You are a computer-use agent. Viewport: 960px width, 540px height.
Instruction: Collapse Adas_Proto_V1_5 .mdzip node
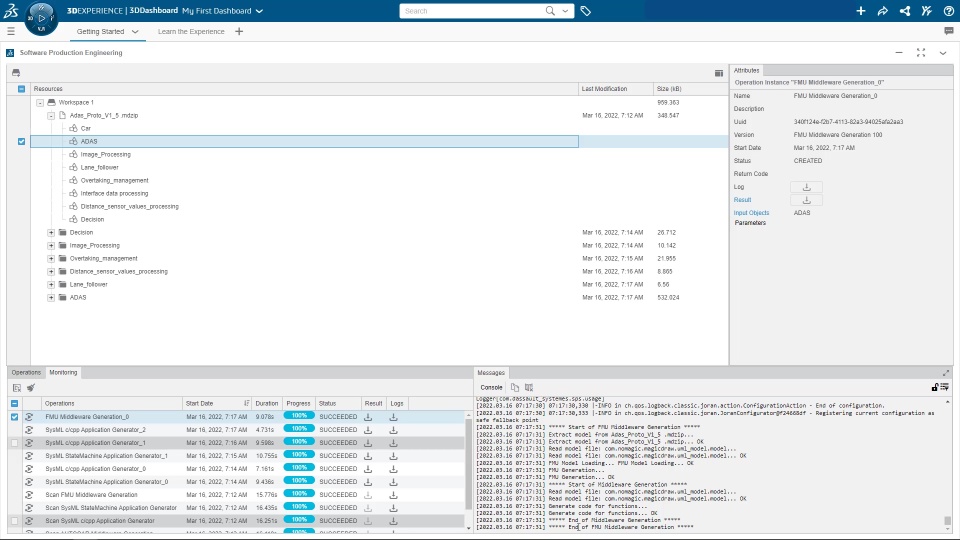pyautogui.click(x=51, y=115)
